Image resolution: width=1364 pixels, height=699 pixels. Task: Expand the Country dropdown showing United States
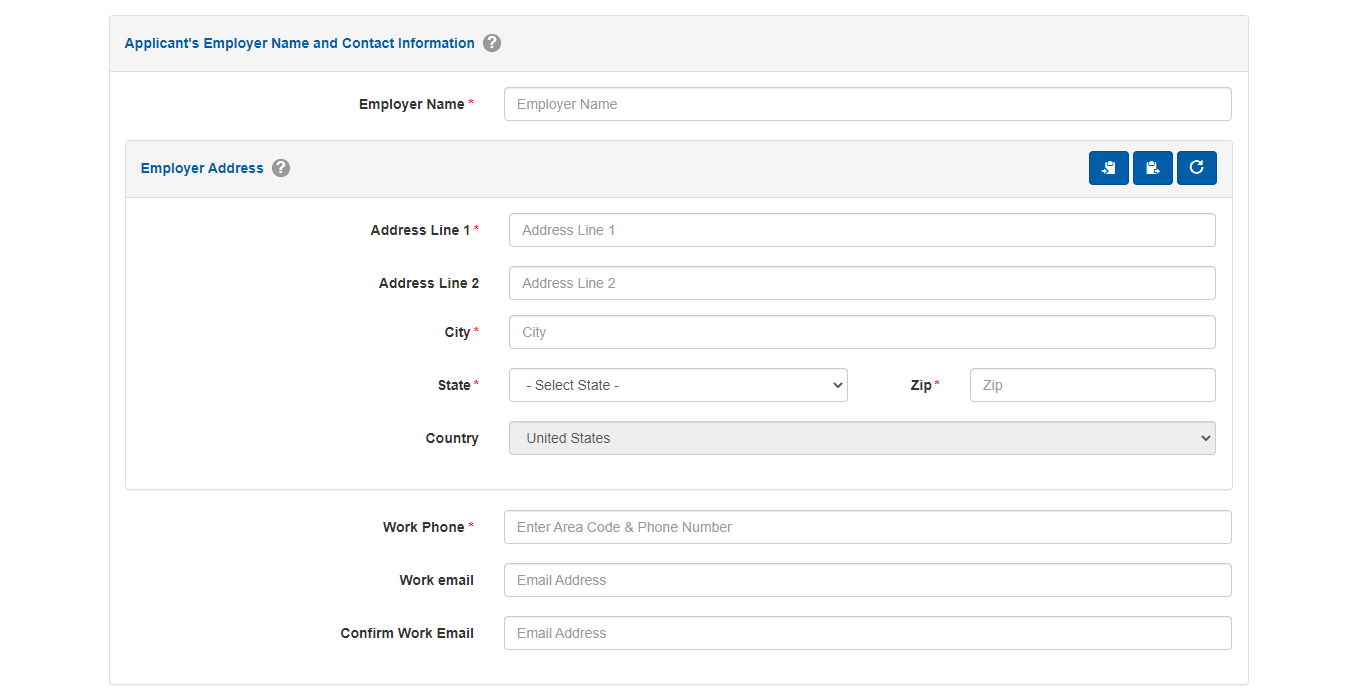click(862, 438)
